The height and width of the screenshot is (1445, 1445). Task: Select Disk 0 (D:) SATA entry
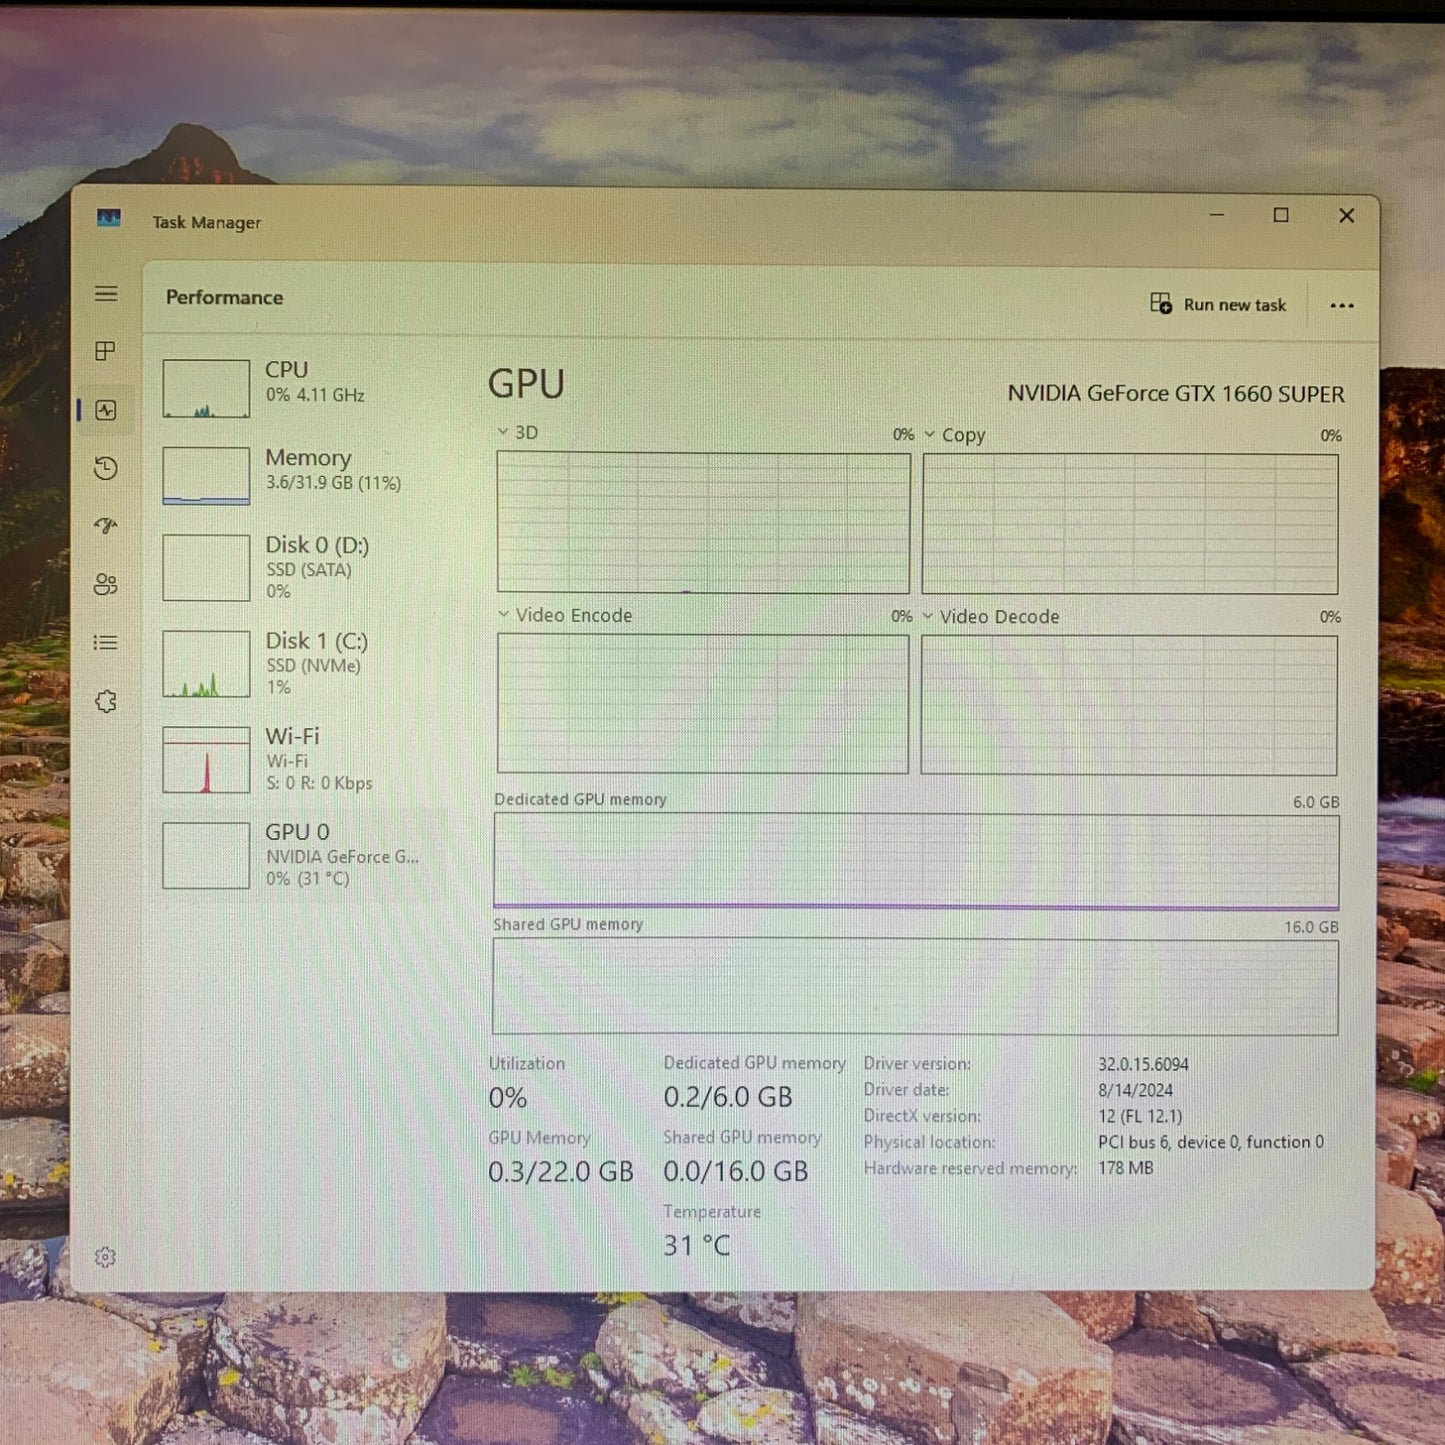point(300,568)
